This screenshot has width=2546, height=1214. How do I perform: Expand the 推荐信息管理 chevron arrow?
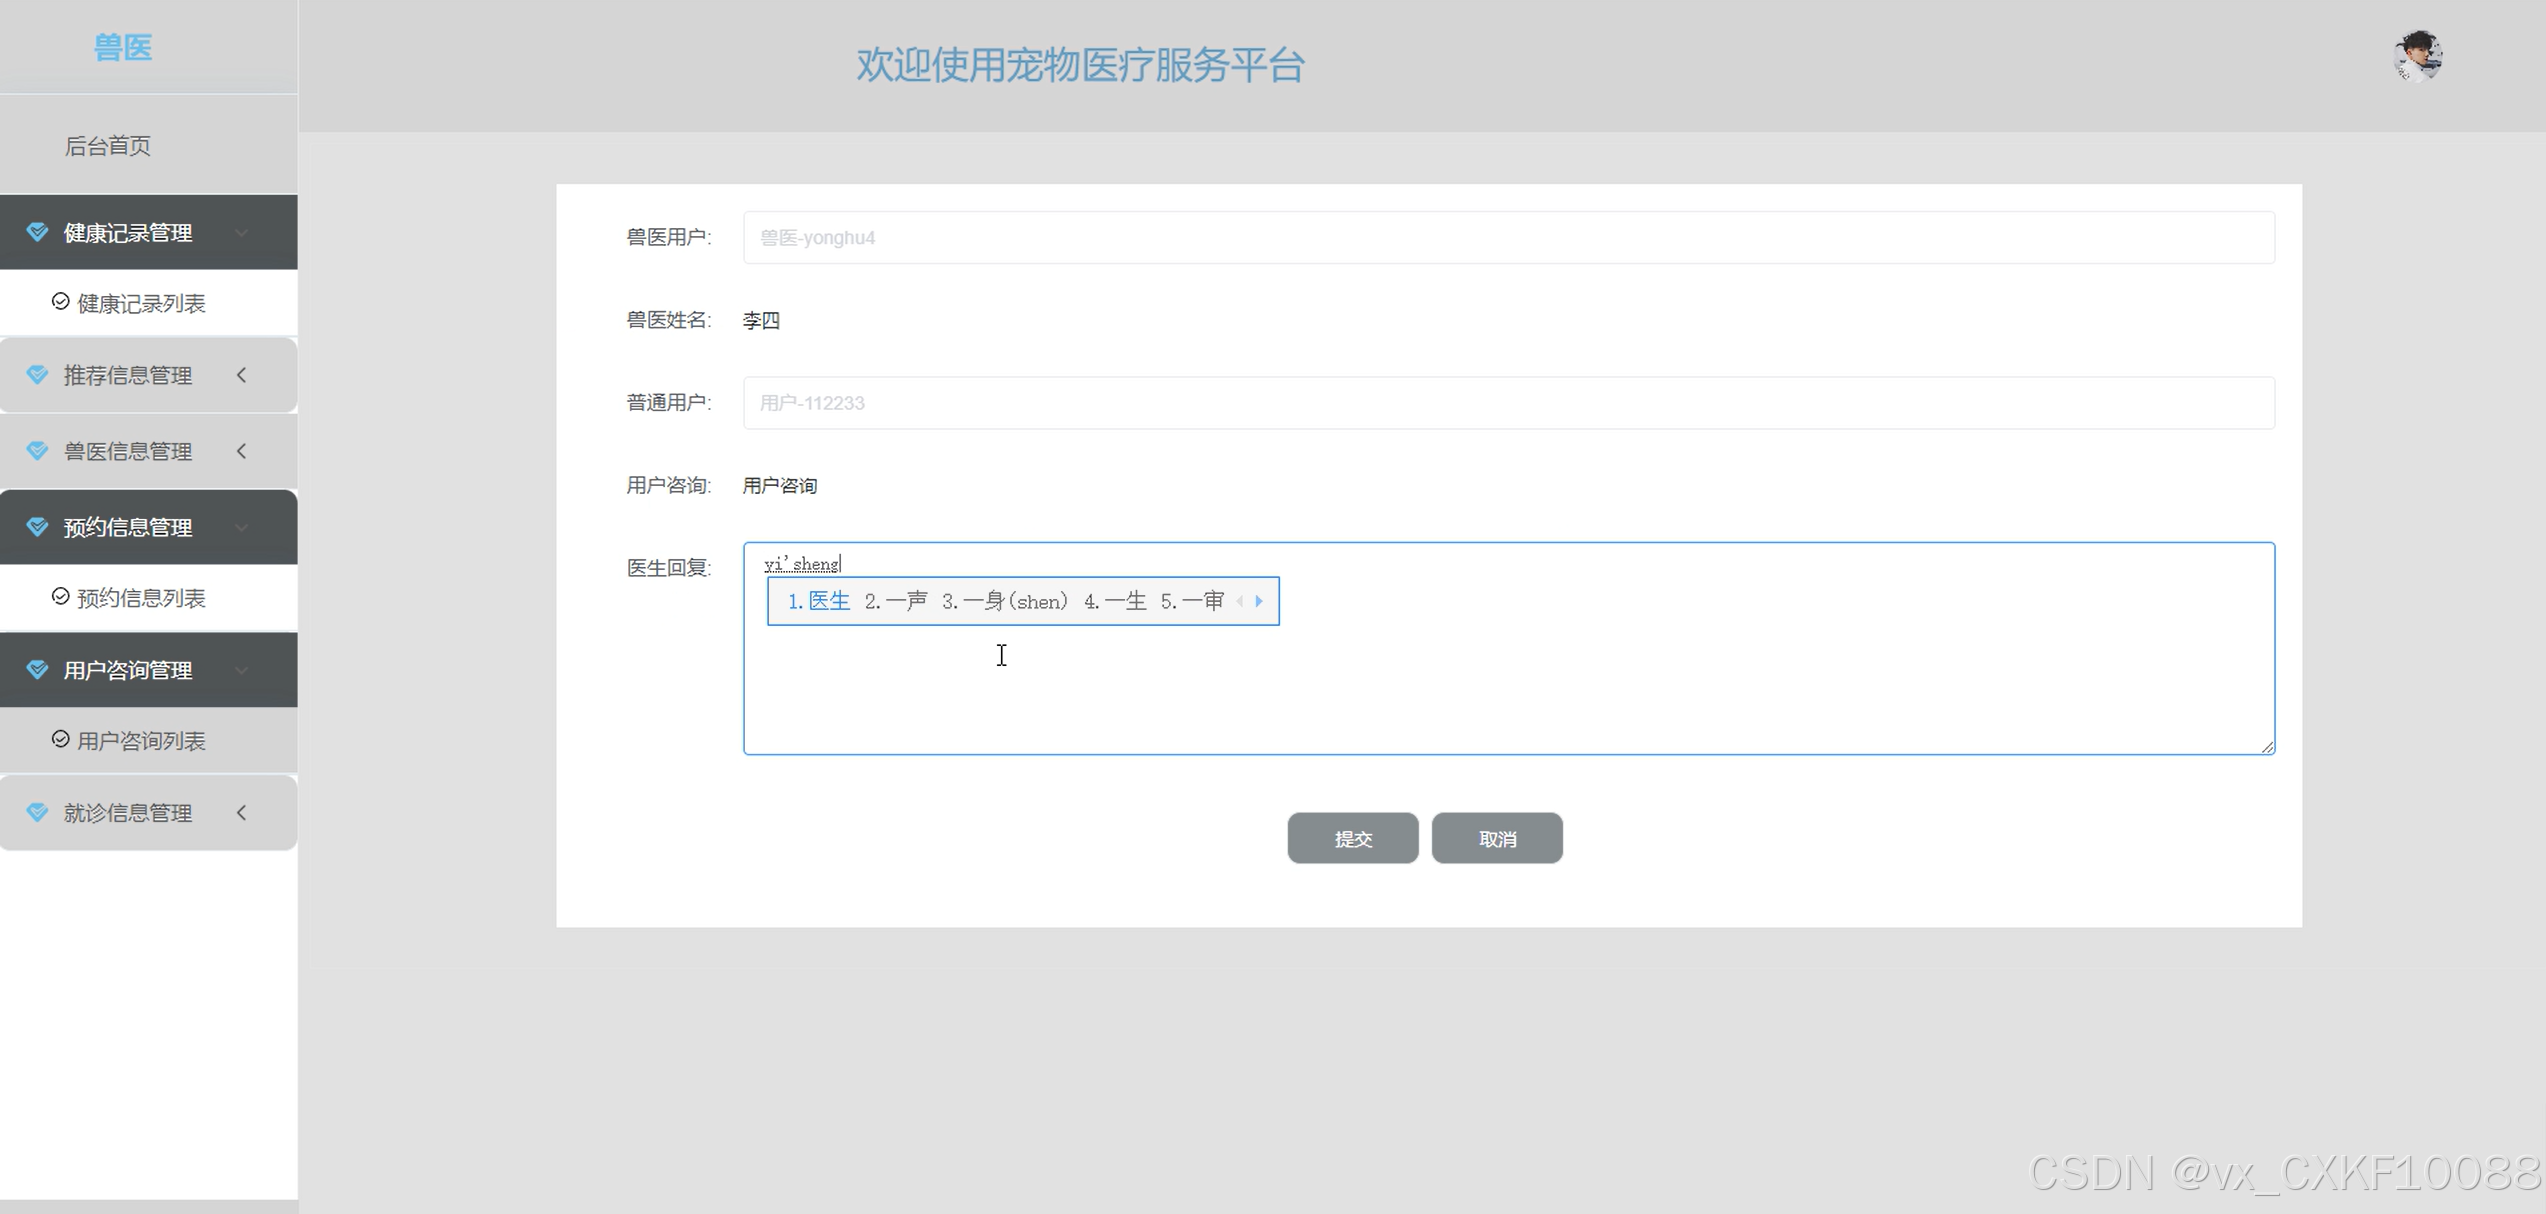(241, 375)
